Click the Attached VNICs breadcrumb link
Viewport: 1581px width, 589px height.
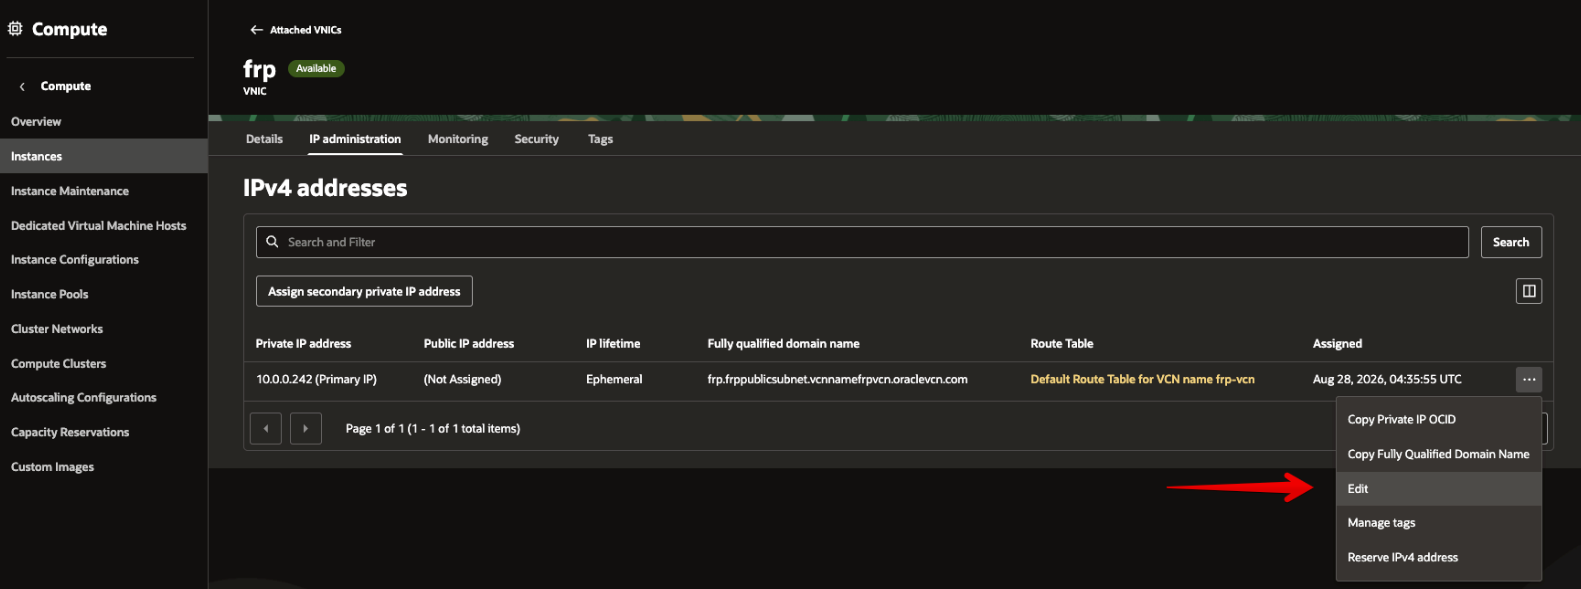point(305,30)
